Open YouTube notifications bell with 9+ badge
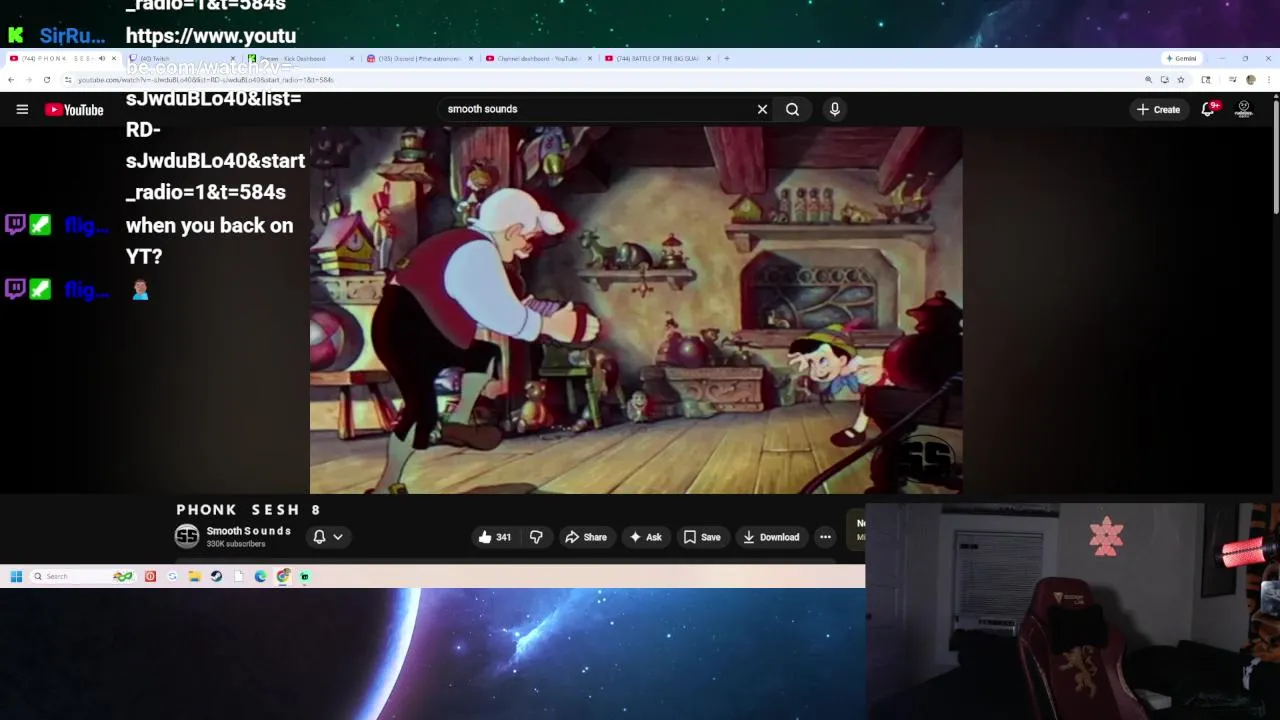Image resolution: width=1280 pixels, height=720 pixels. pyautogui.click(x=1208, y=109)
